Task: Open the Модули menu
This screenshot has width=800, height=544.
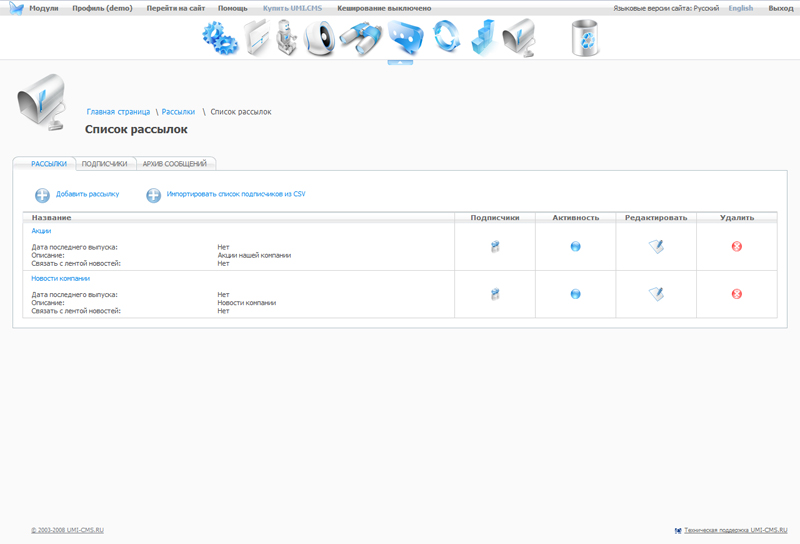Action: pyautogui.click(x=44, y=8)
